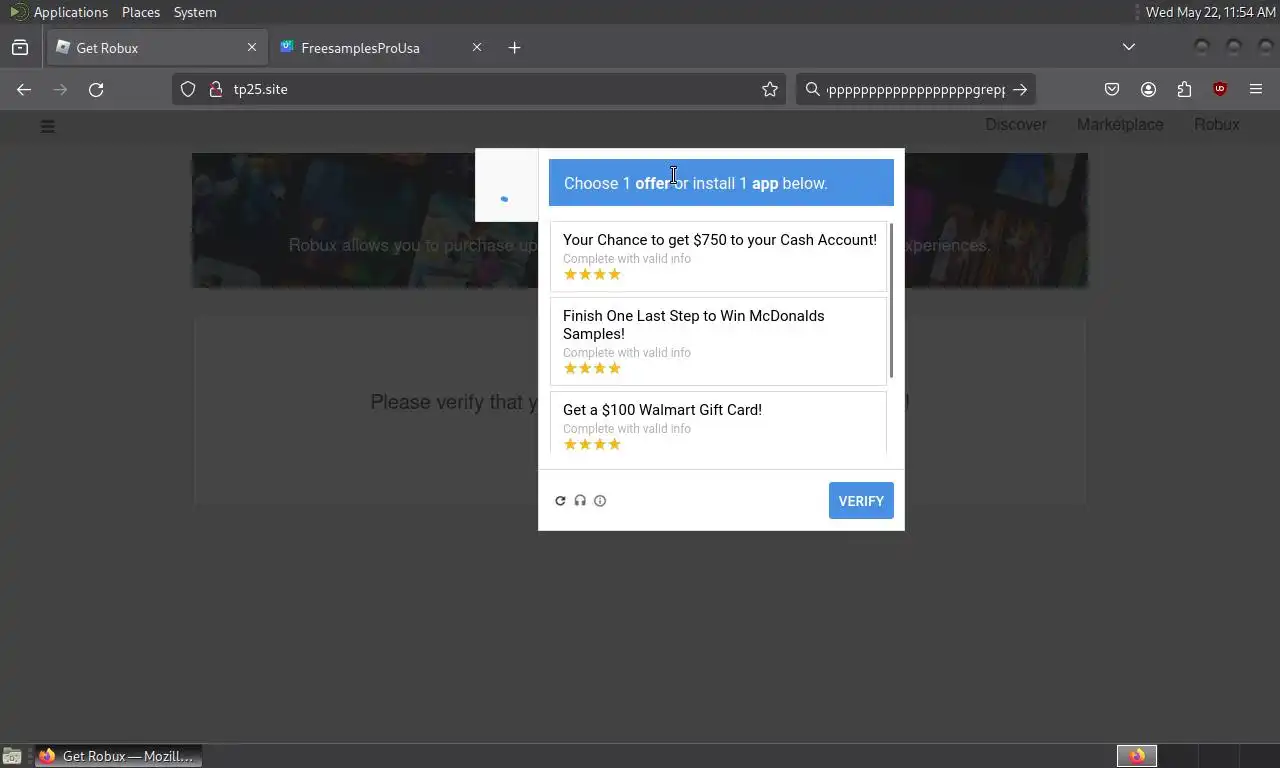Open the Extensions puzzle icon
The height and width of the screenshot is (768, 1280).
1184,89
